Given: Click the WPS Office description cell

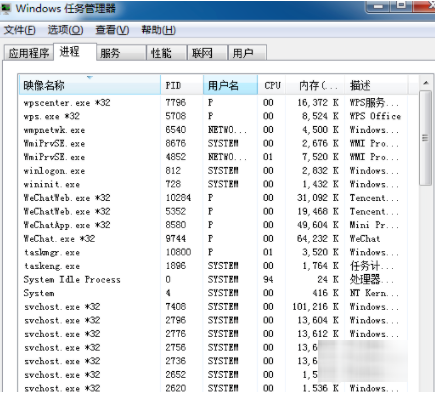Looking at the screenshot, I should tap(375, 116).
